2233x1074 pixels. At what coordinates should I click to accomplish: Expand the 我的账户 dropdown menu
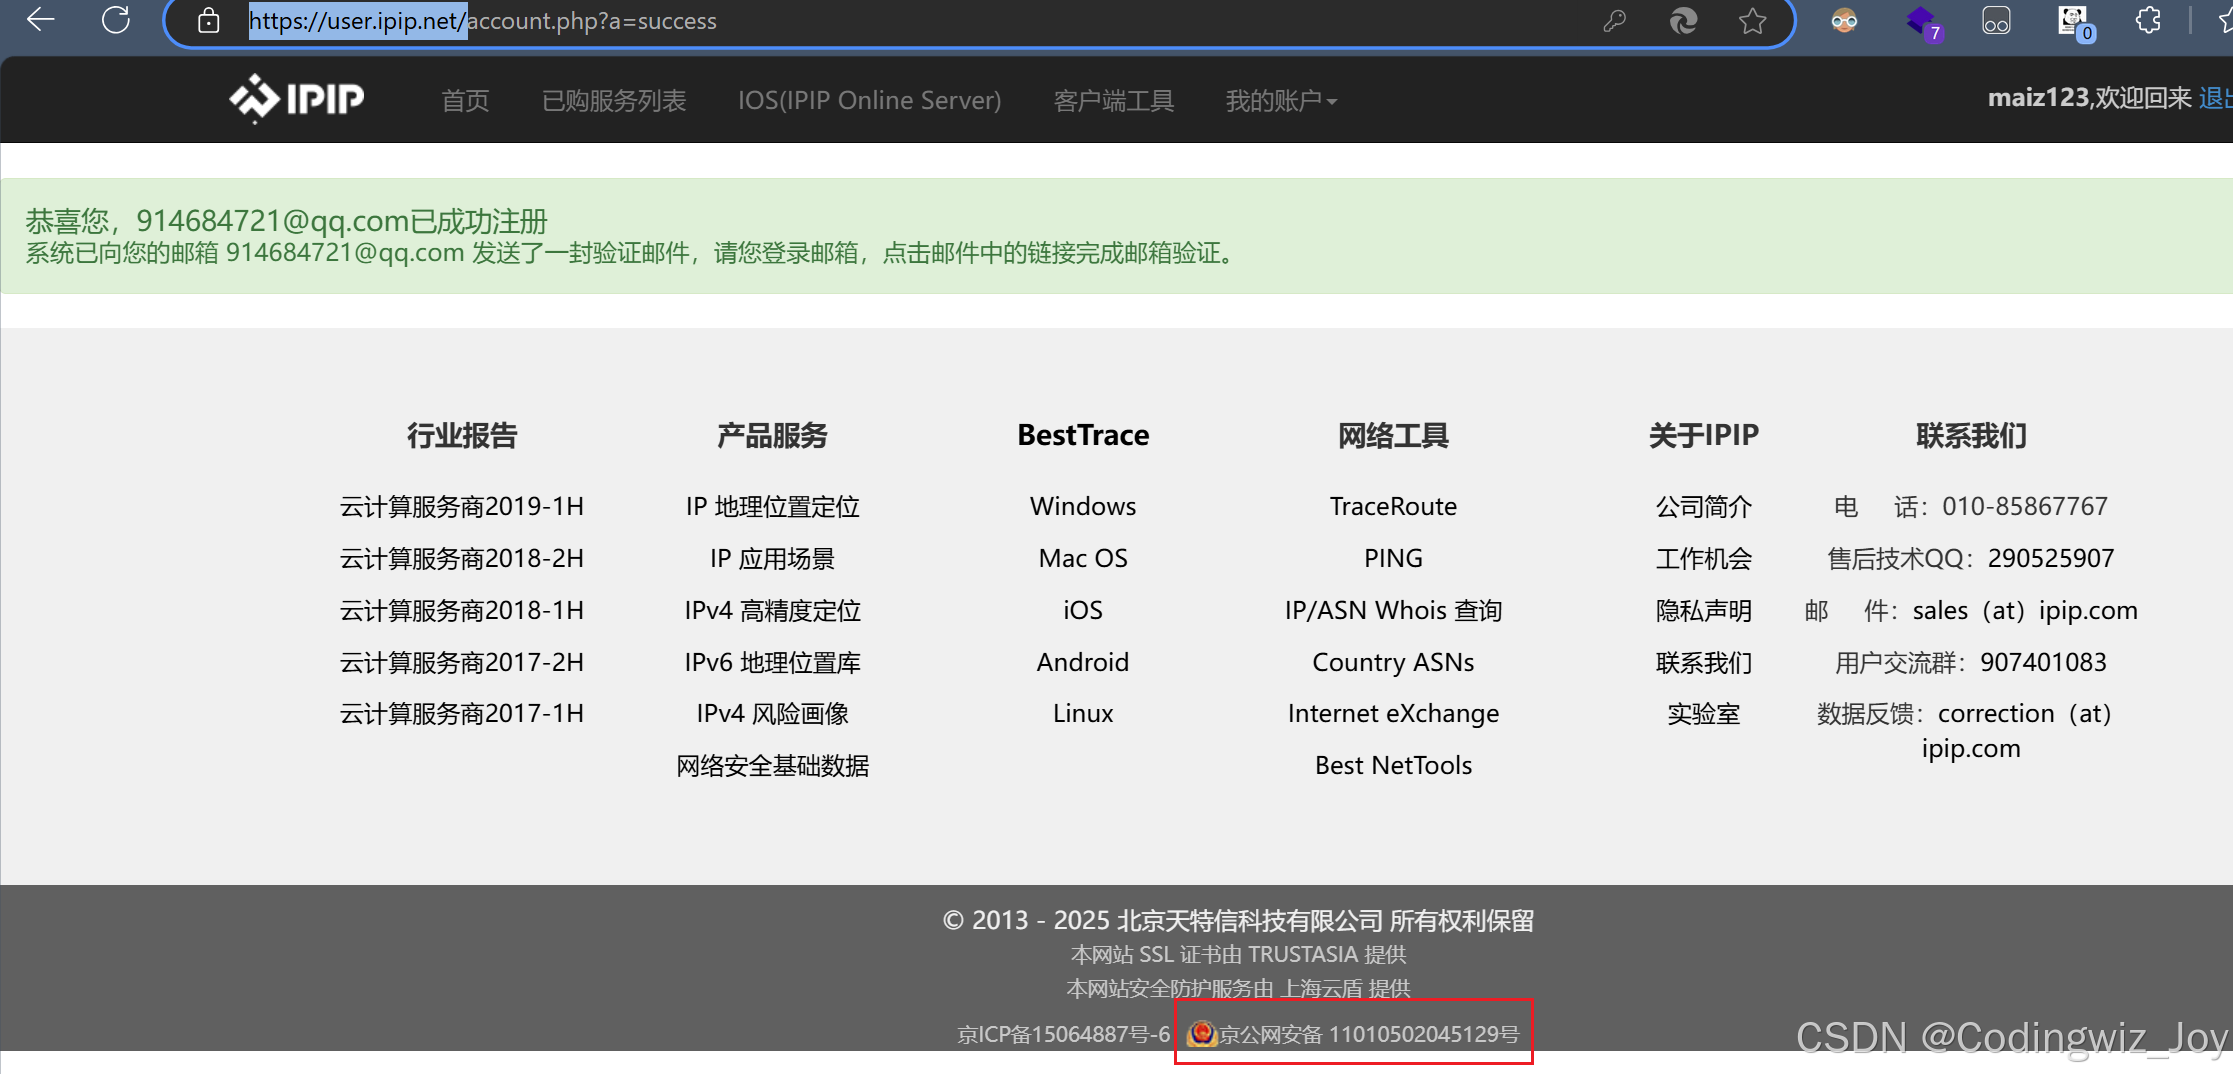point(1281,101)
